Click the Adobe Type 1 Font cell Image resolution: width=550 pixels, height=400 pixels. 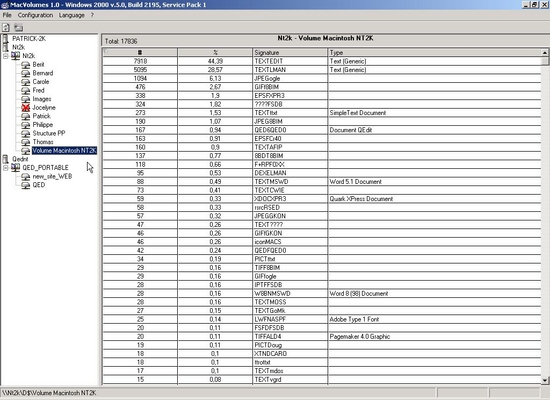pos(435,319)
